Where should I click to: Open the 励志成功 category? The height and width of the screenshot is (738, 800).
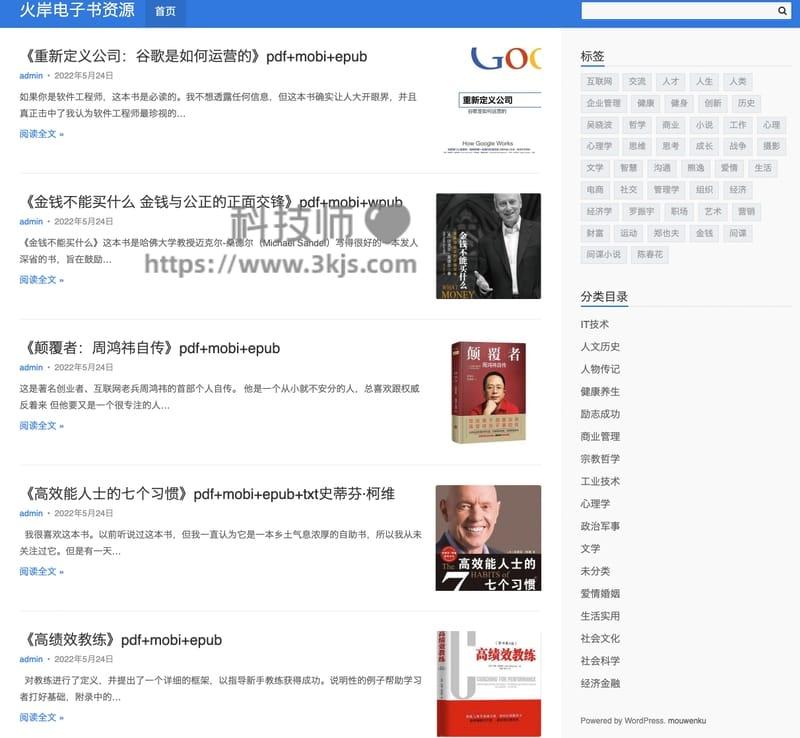point(600,414)
